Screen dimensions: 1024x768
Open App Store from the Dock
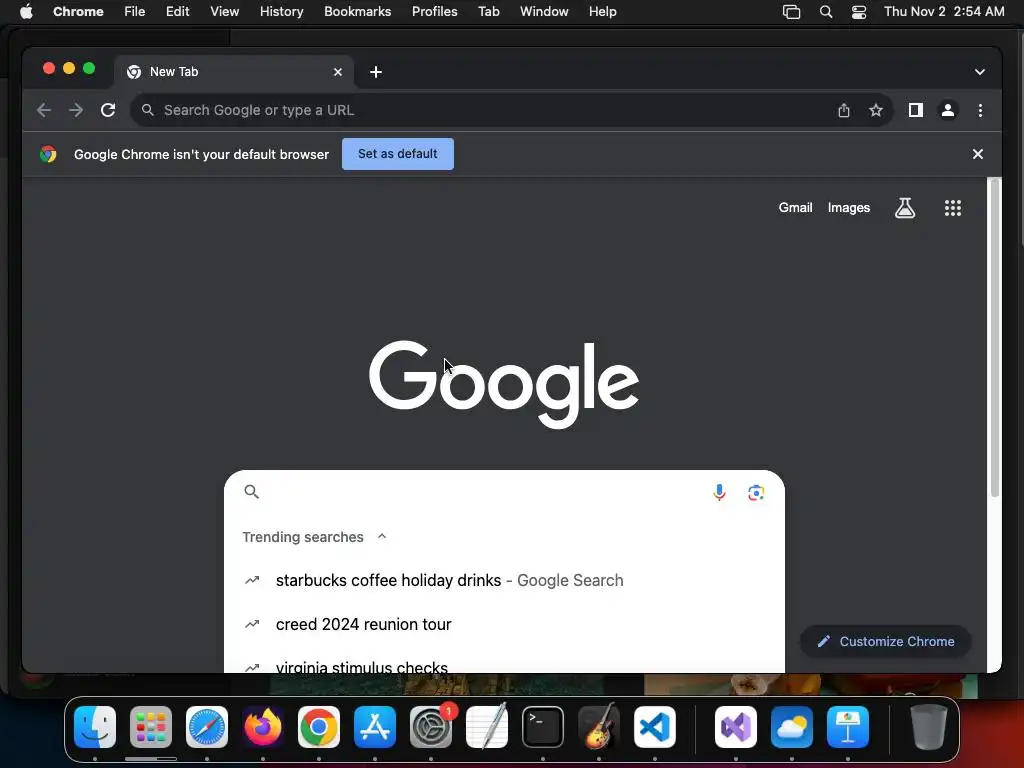375,727
